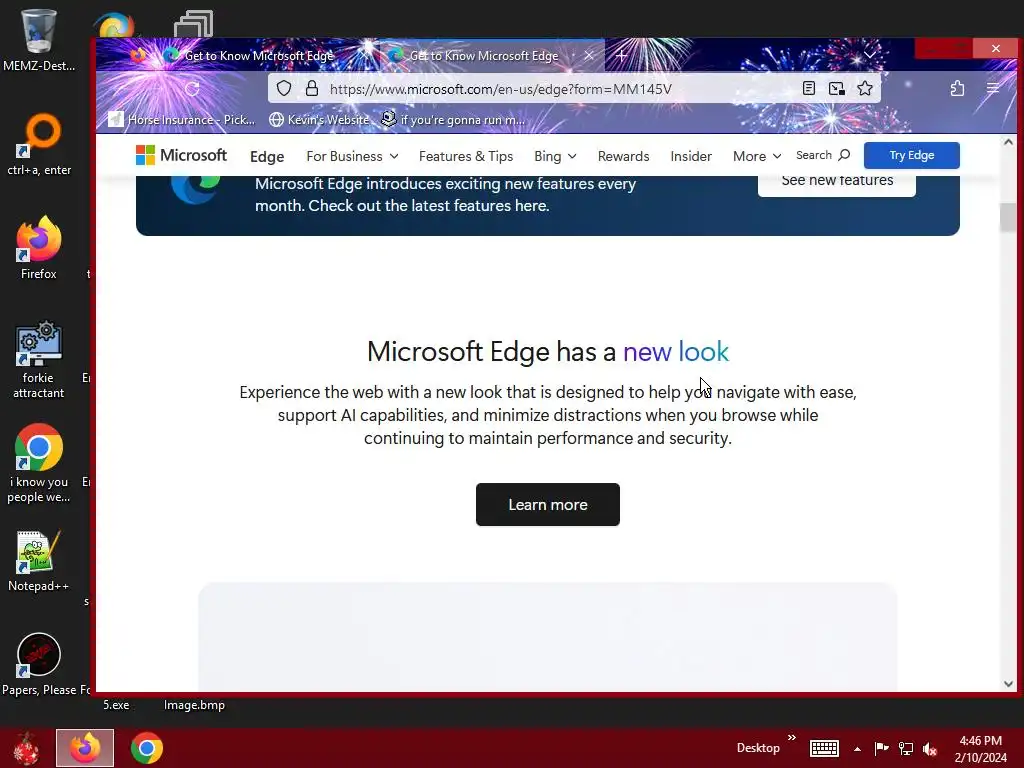Viewport: 1024px width, 768px height.
Task: Click the Microsoft logo on the page
Action: point(181,155)
